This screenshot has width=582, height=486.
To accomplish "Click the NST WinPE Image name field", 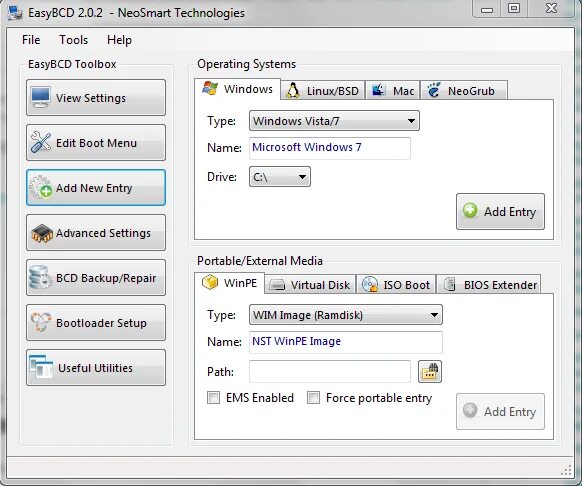I will (346, 342).
